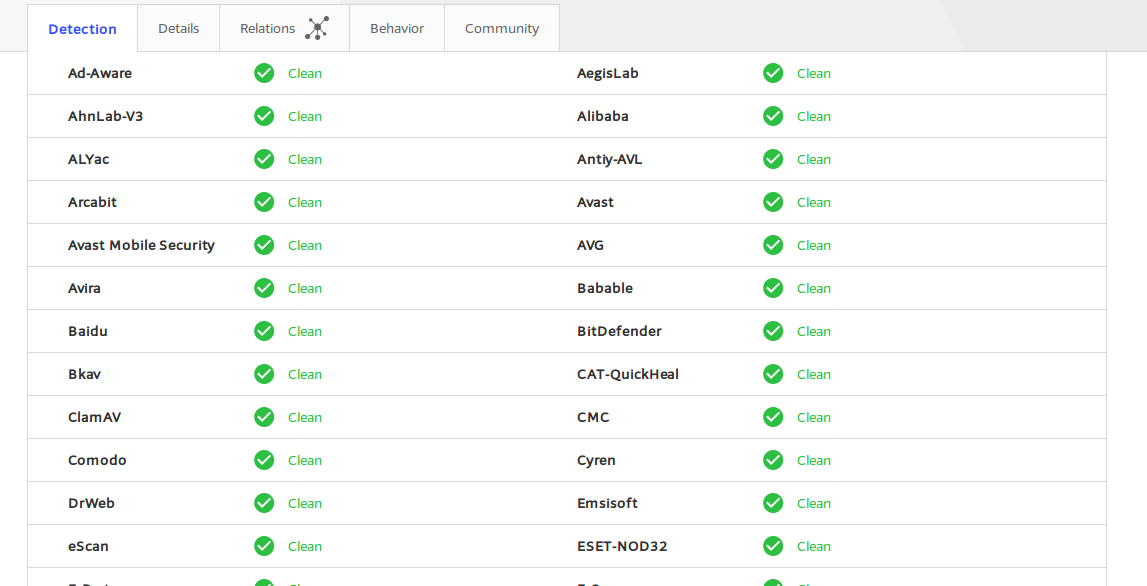Select the Detection tab

click(x=83, y=29)
